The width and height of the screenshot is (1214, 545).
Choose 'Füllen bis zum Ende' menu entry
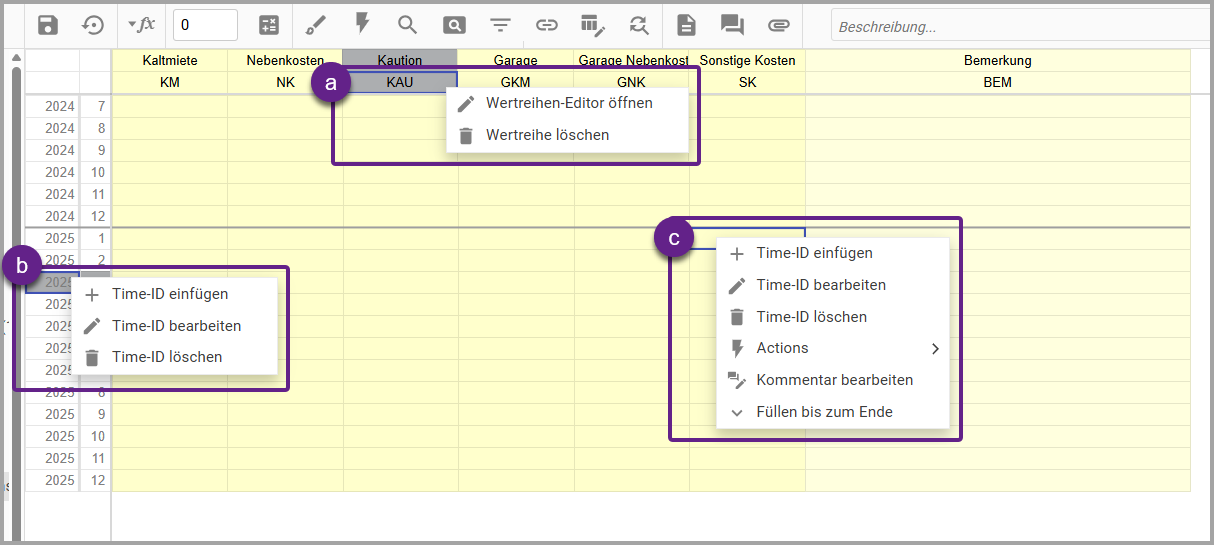pyautogui.click(x=832, y=412)
